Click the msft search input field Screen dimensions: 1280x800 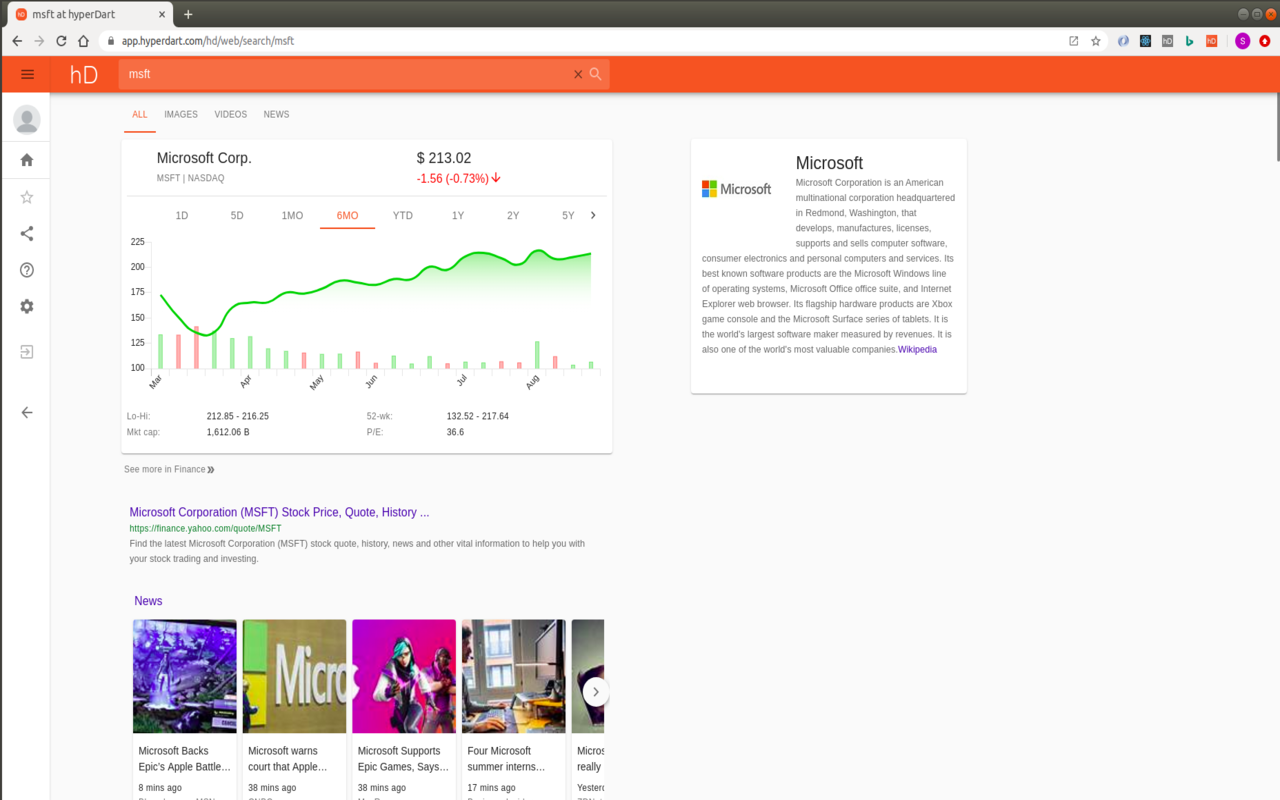(x=347, y=74)
